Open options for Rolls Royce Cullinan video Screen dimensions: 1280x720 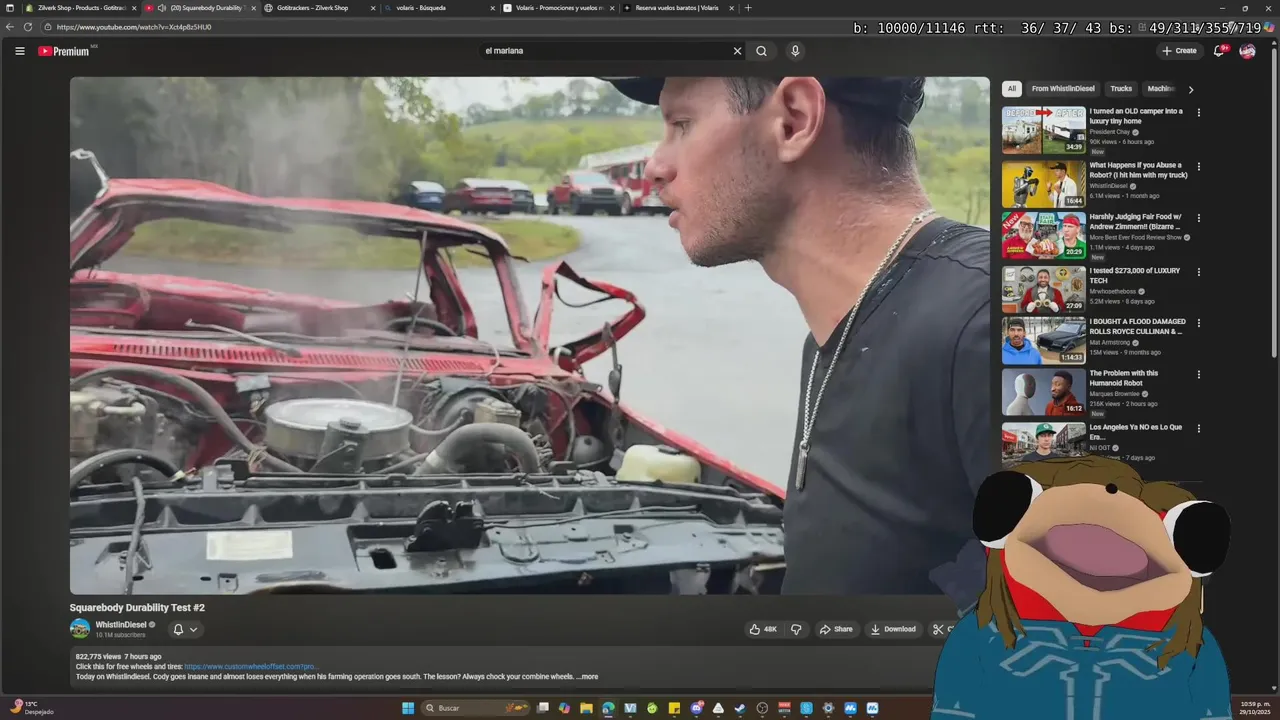[x=1199, y=323]
